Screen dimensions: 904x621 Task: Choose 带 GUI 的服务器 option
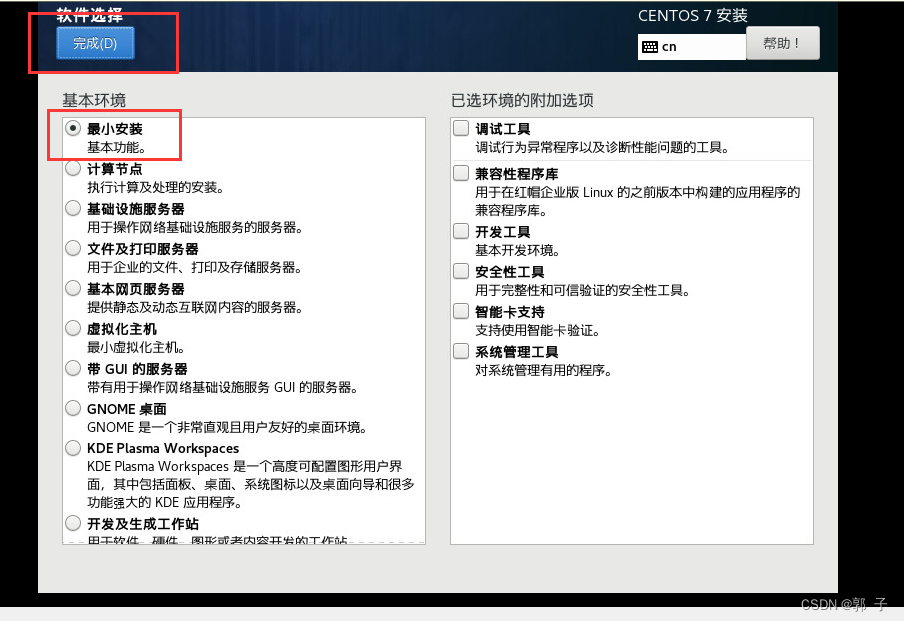coord(73,368)
